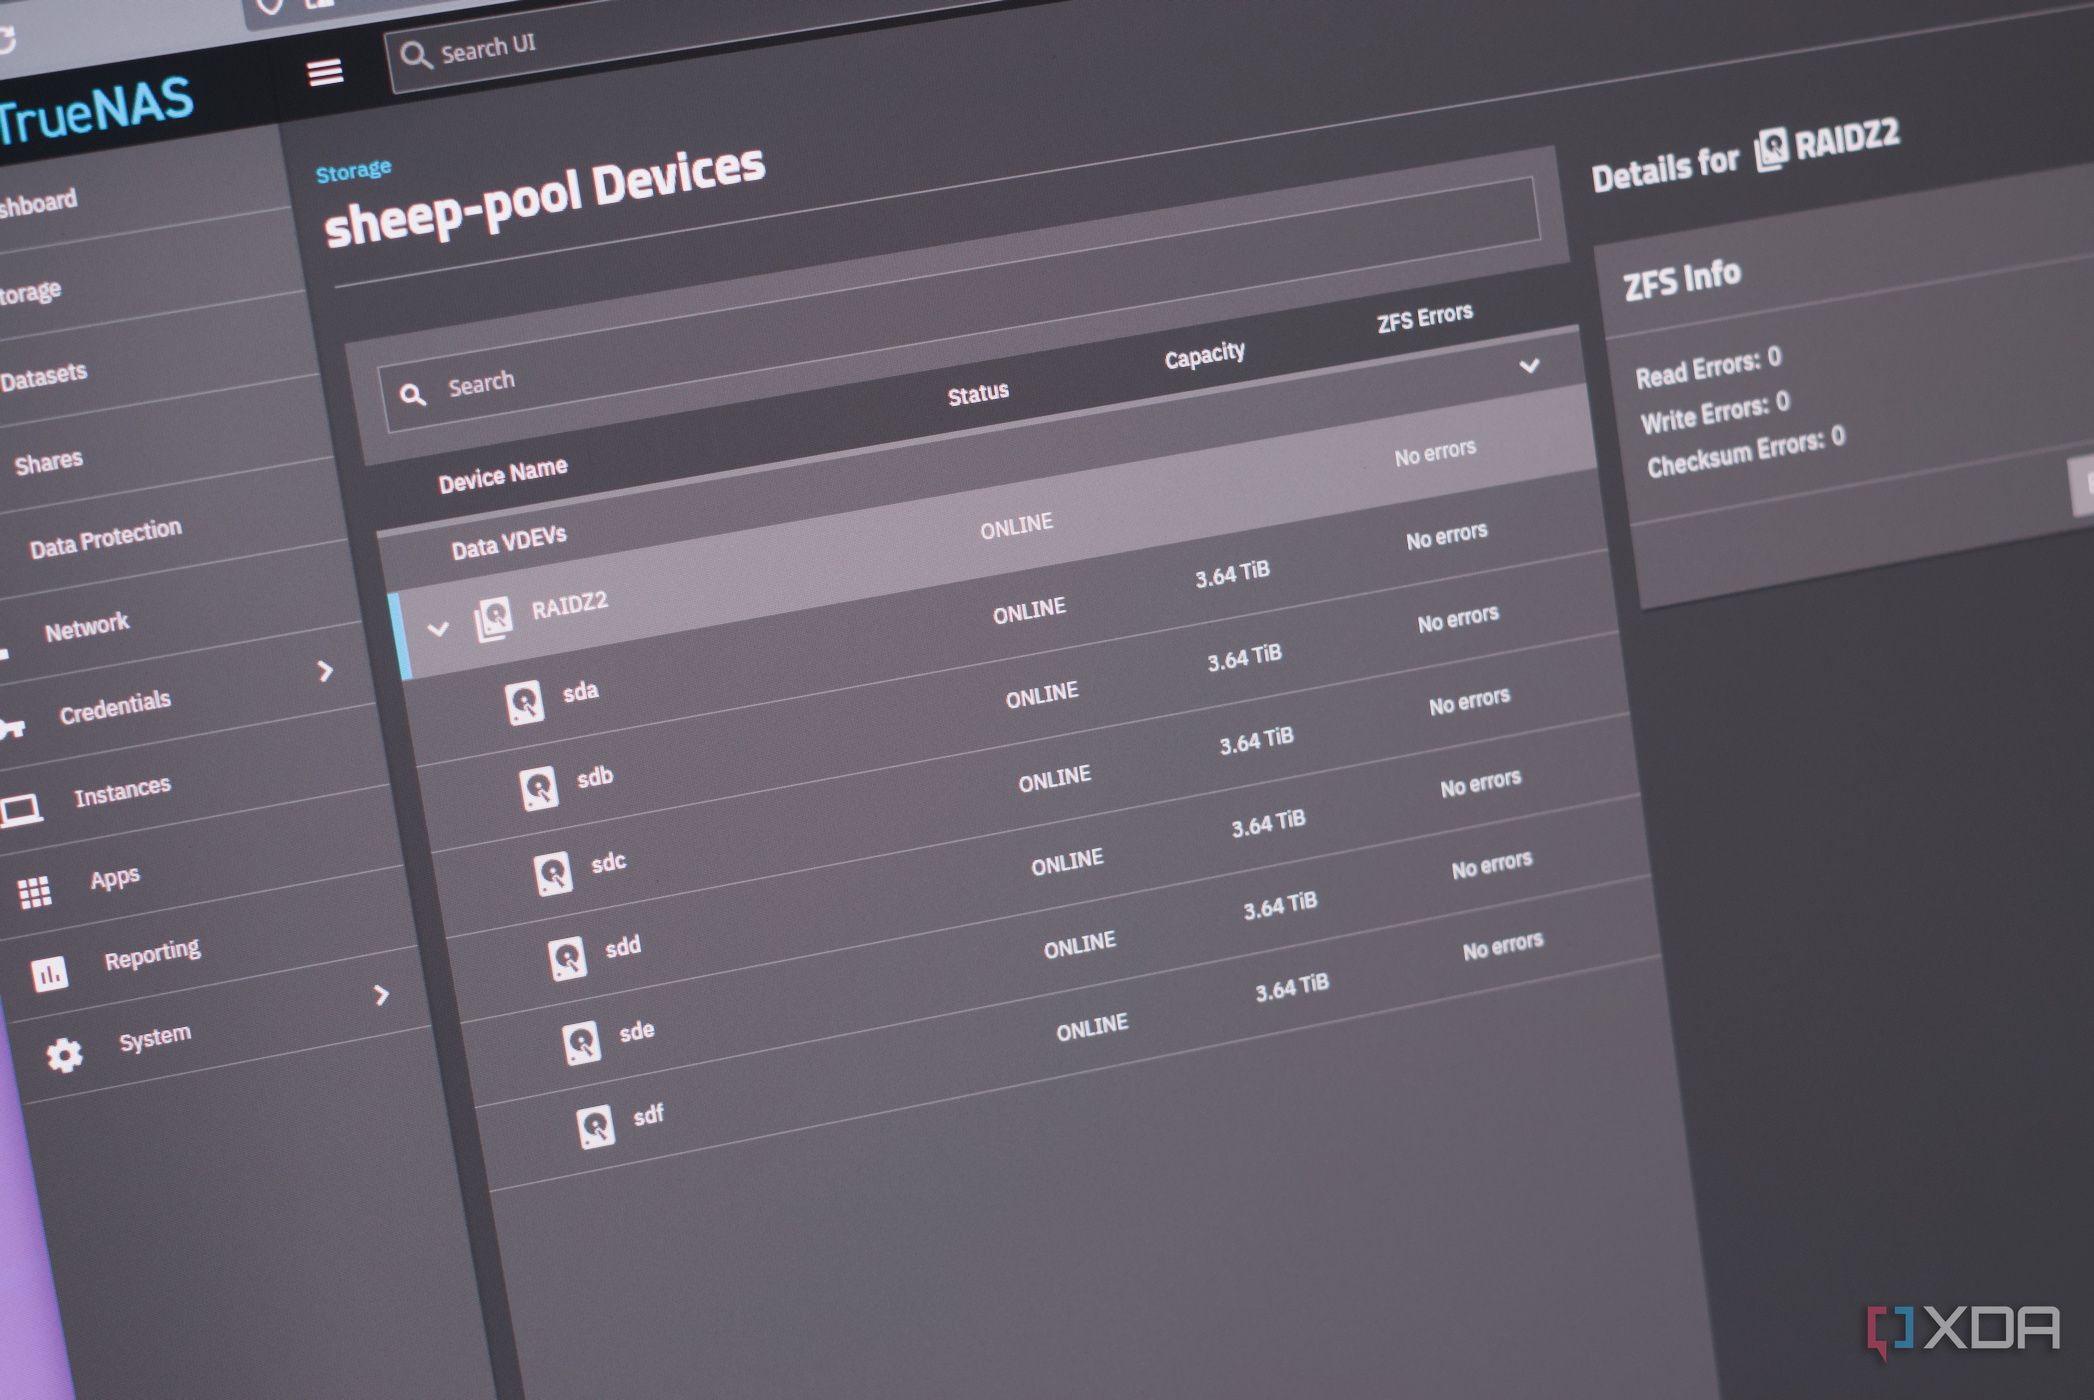Open Reporting from sidebar

click(x=152, y=954)
